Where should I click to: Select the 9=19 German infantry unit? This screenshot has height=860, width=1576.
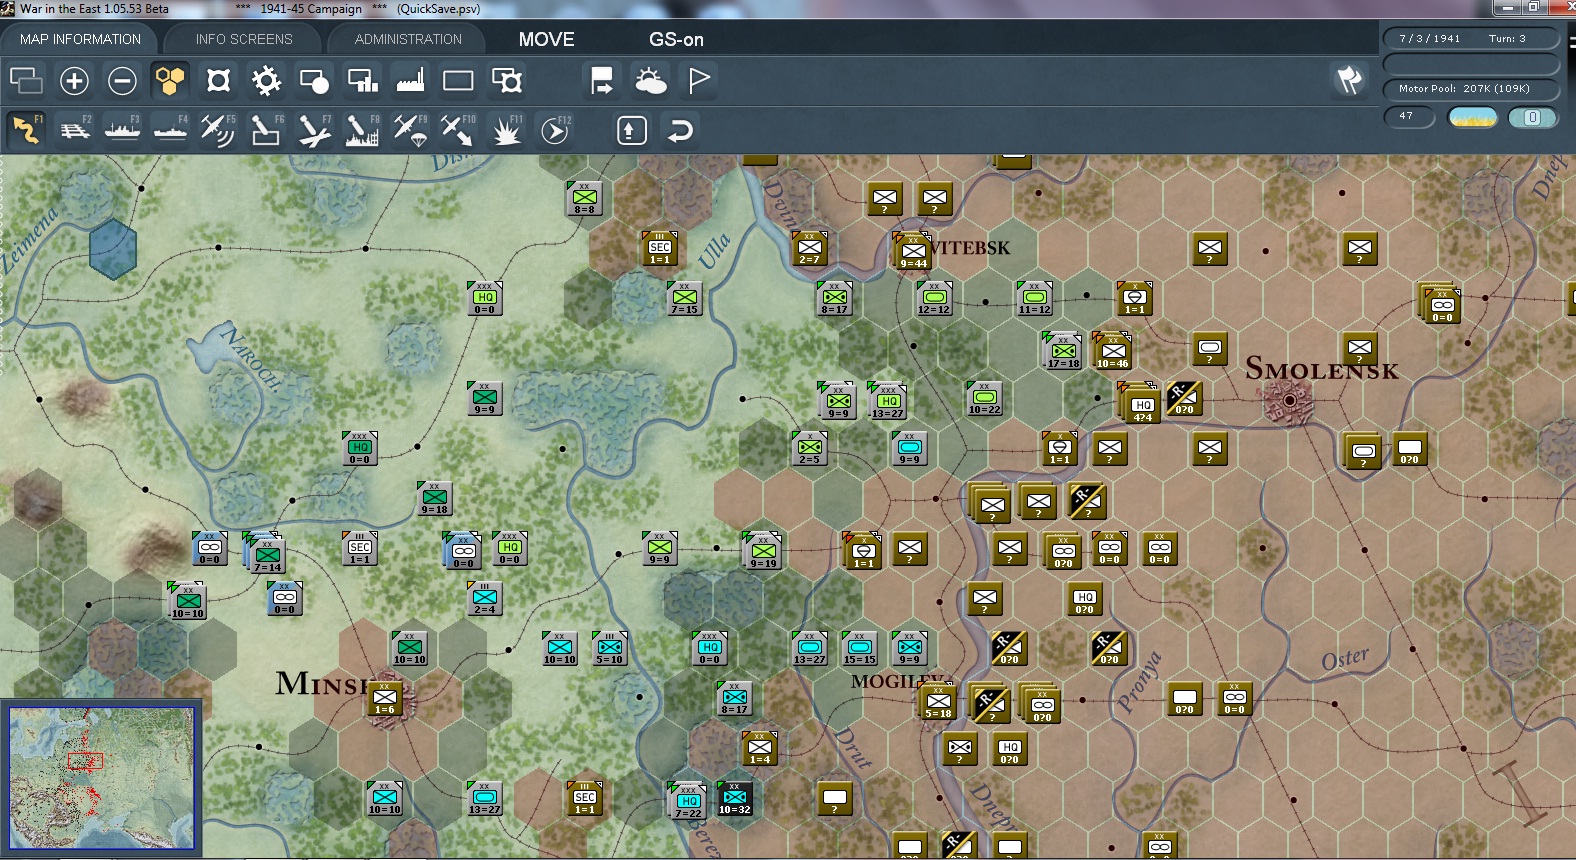(763, 552)
